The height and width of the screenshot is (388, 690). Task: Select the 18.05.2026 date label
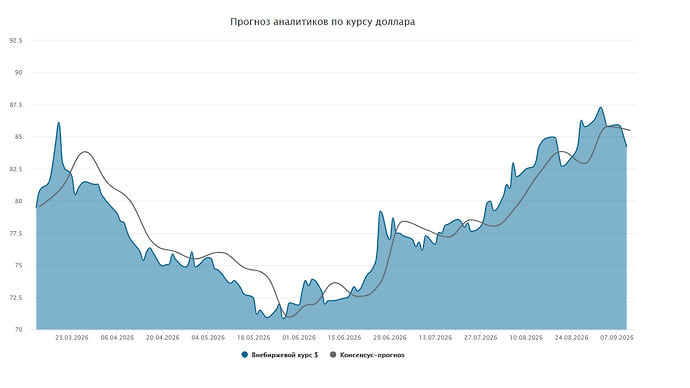253,338
